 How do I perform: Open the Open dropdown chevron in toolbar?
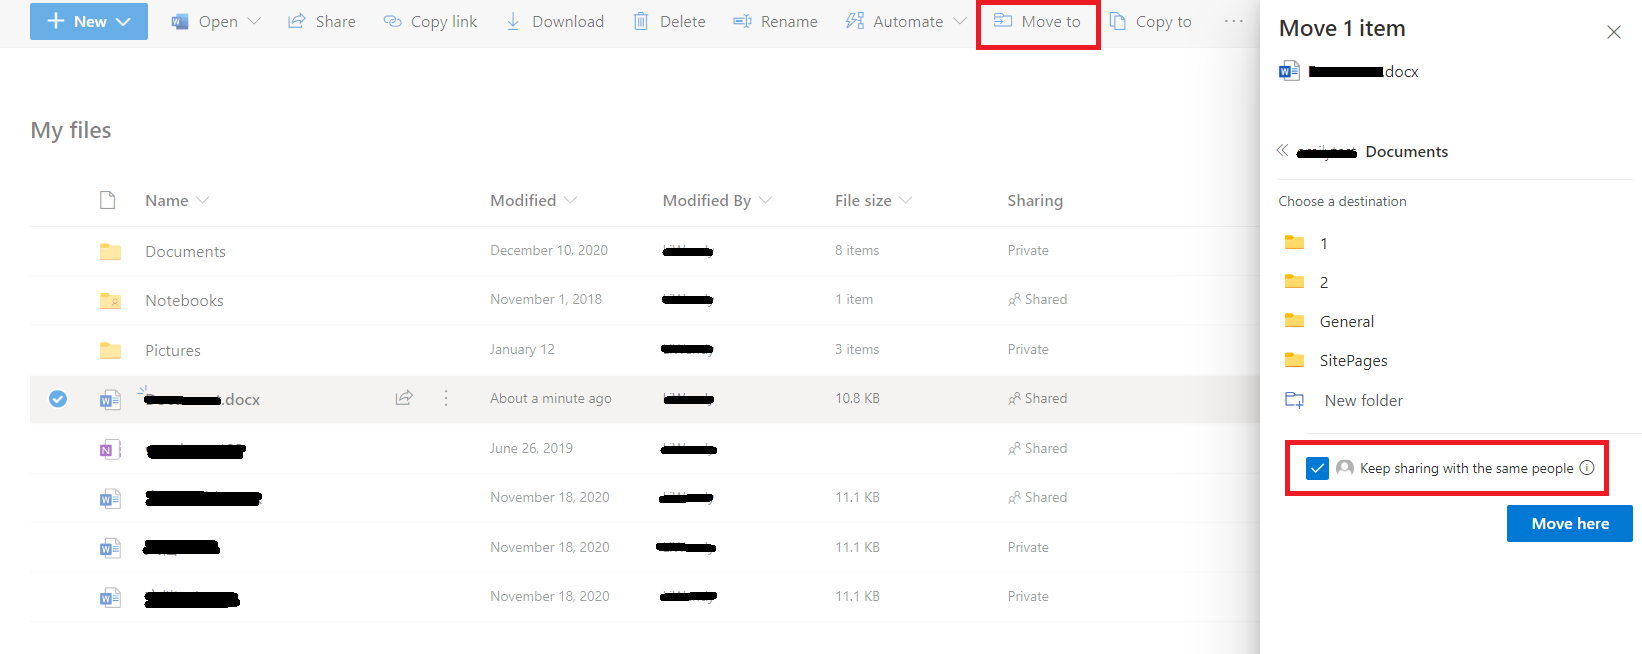pyautogui.click(x=253, y=21)
